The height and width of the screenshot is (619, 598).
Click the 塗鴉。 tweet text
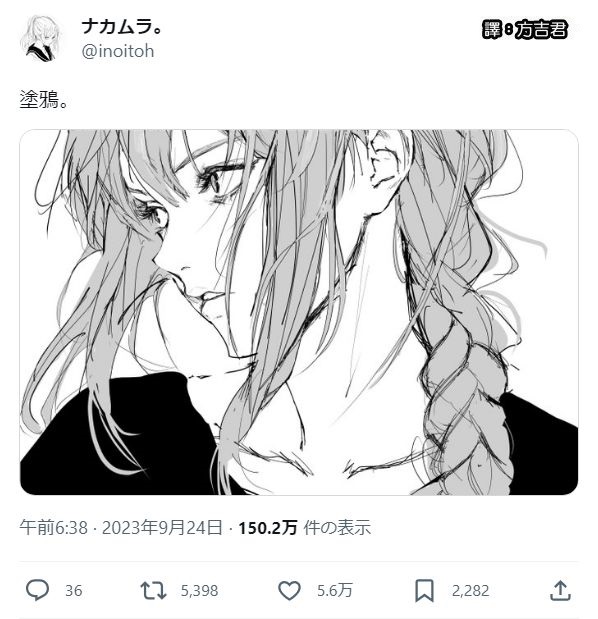click(43, 99)
